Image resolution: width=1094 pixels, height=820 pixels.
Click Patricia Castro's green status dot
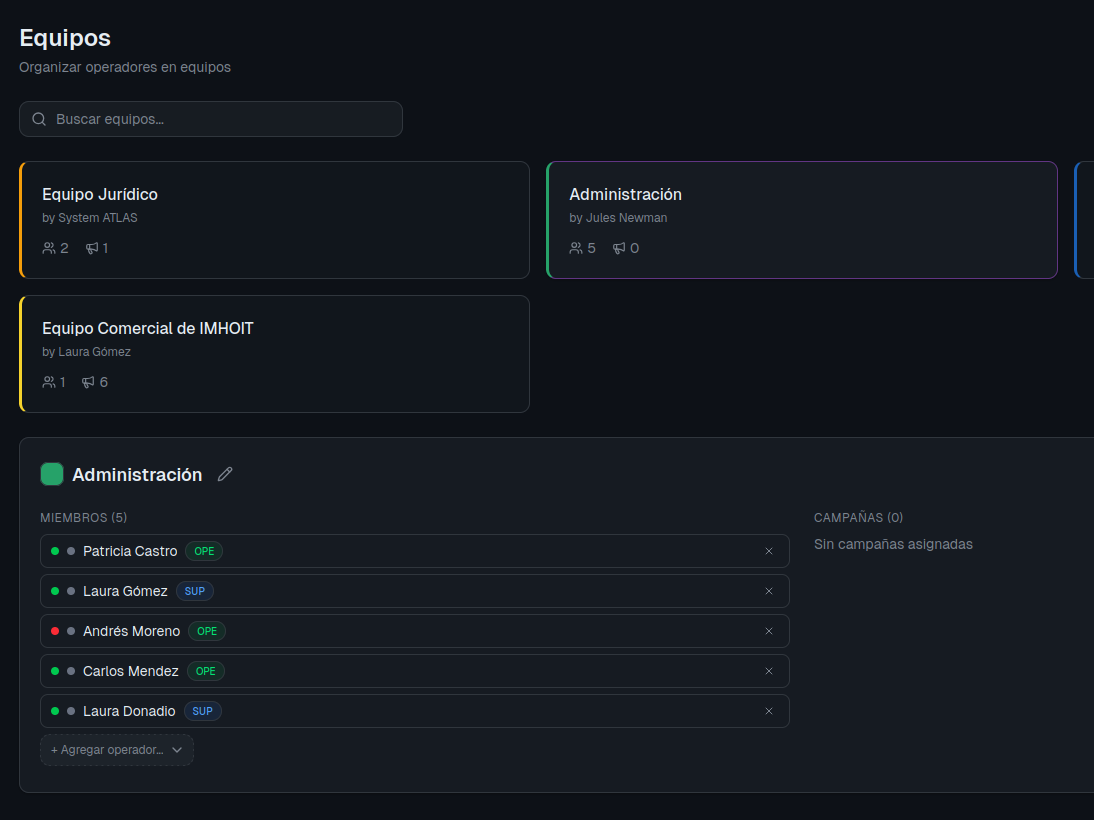55,551
